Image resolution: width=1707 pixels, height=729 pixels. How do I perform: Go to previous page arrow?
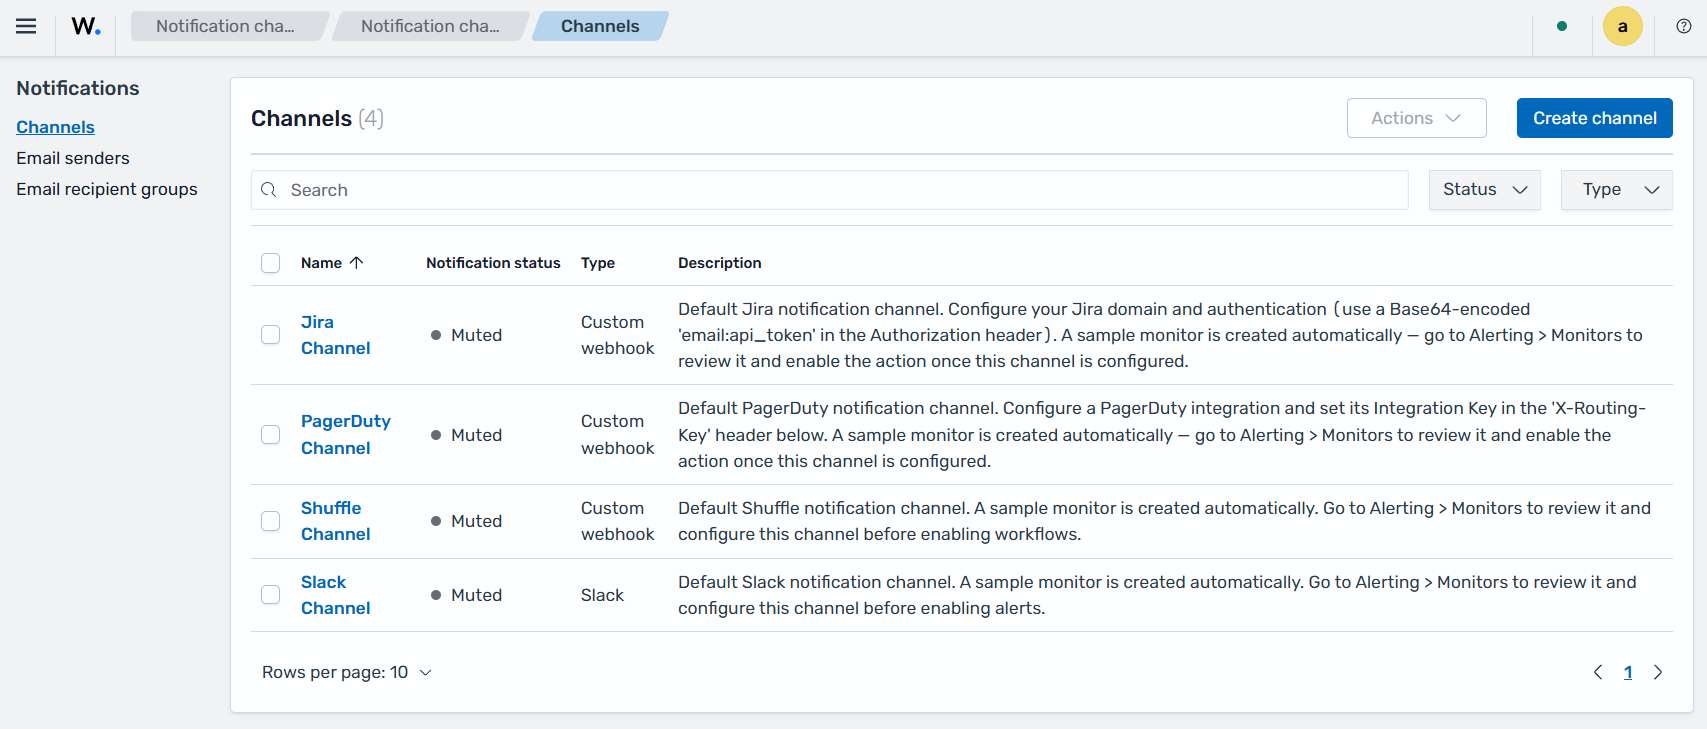(x=1598, y=672)
